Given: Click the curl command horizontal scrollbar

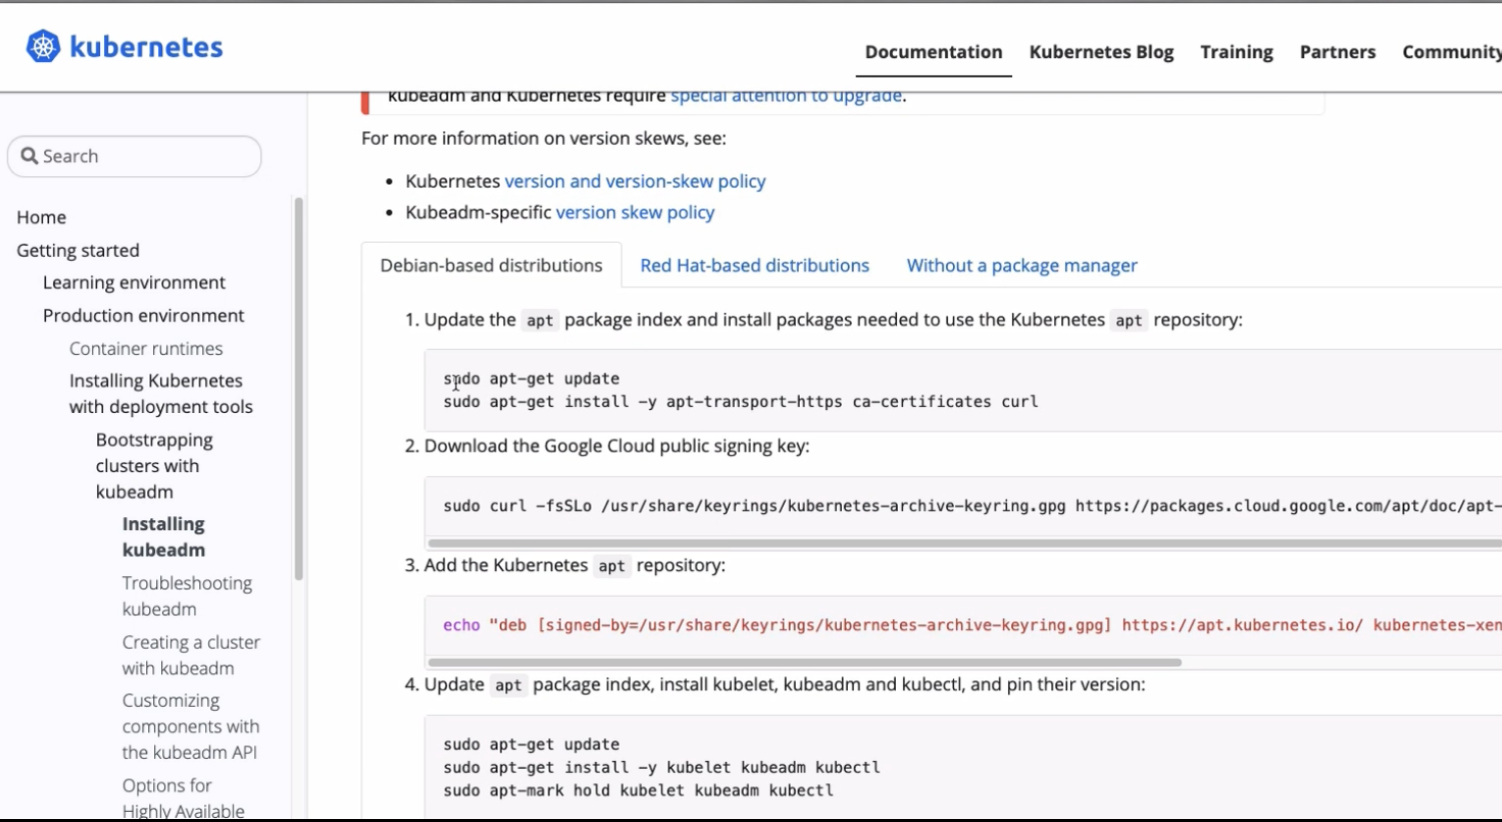Looking at the screenshot, I should click(x=964, y=543).
